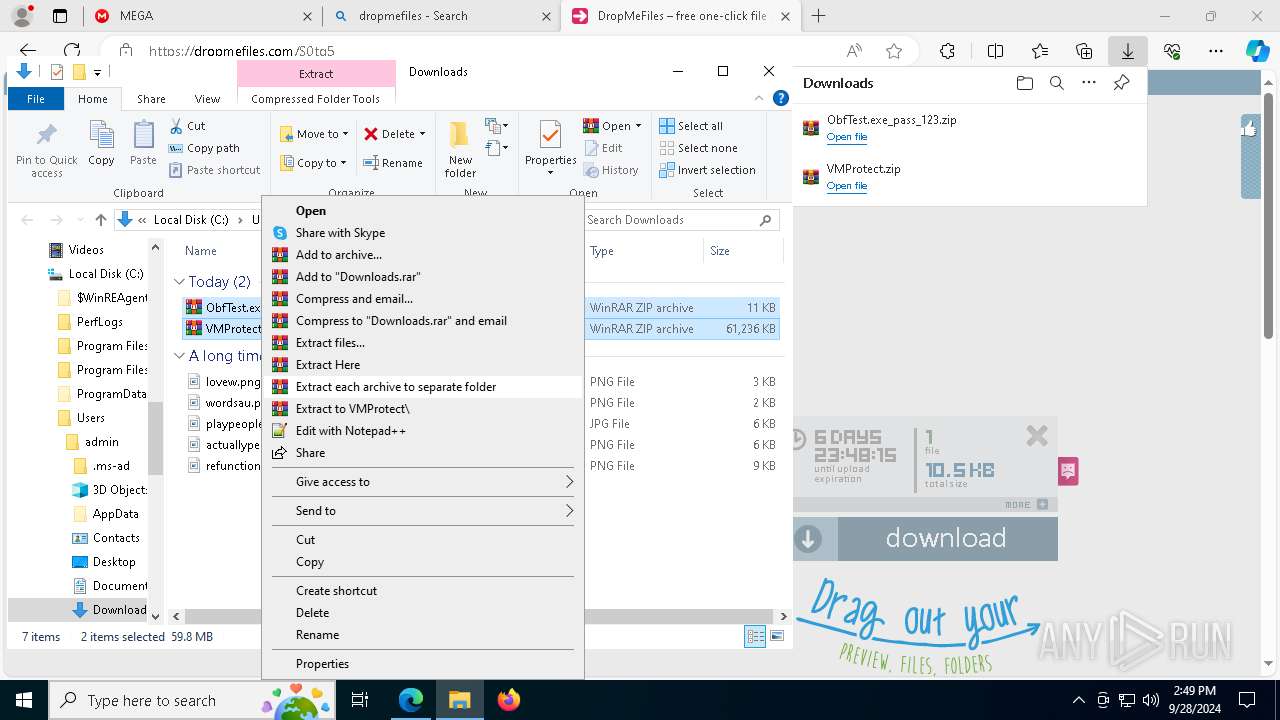Image resolution: width=1280 pixels, height=720 pixels.
Task: Open Task View on taskbar
Action: 360,700
